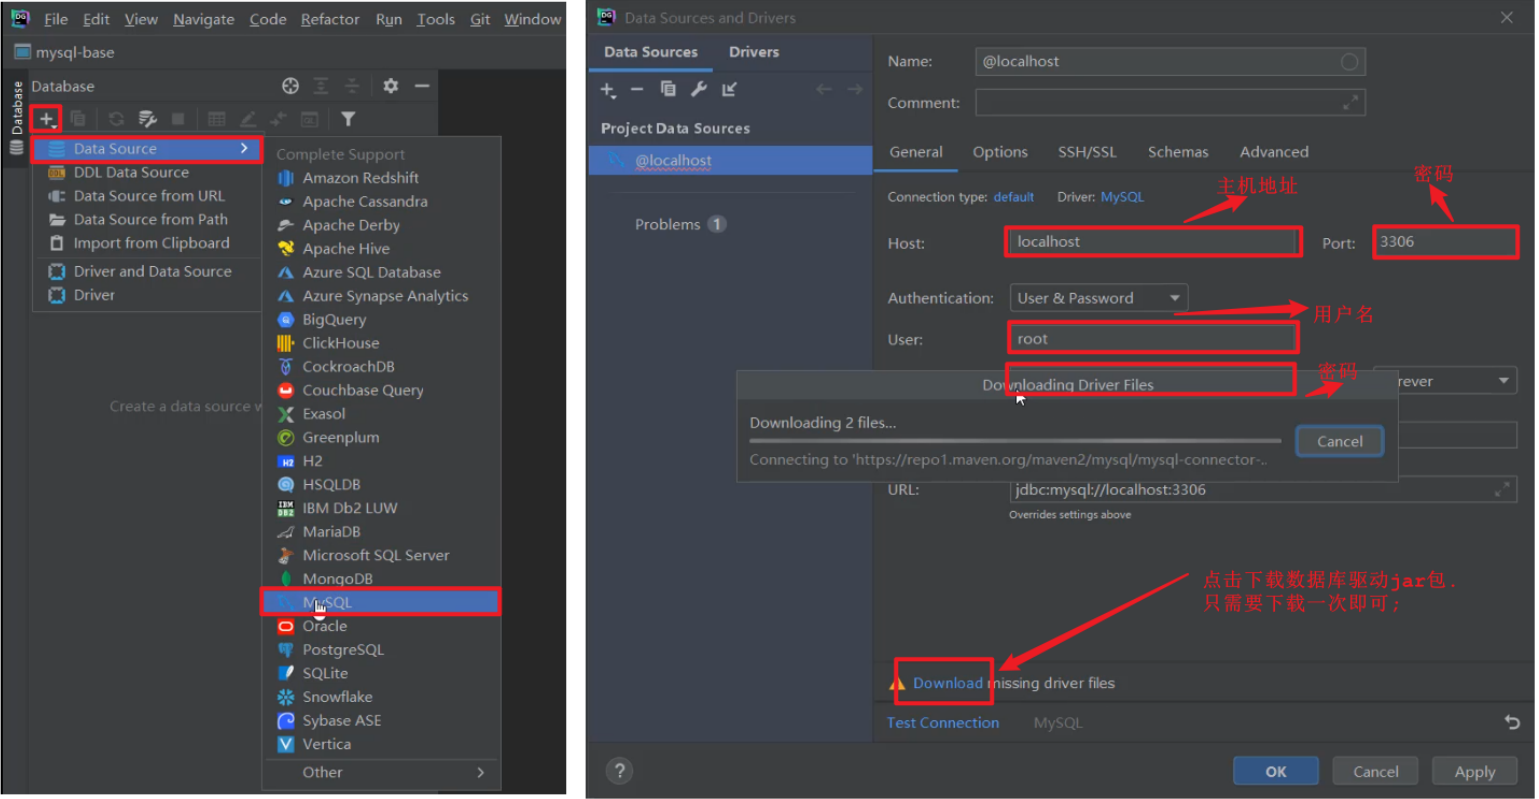
Task: Open the query console QL icon
Action: 310,119
